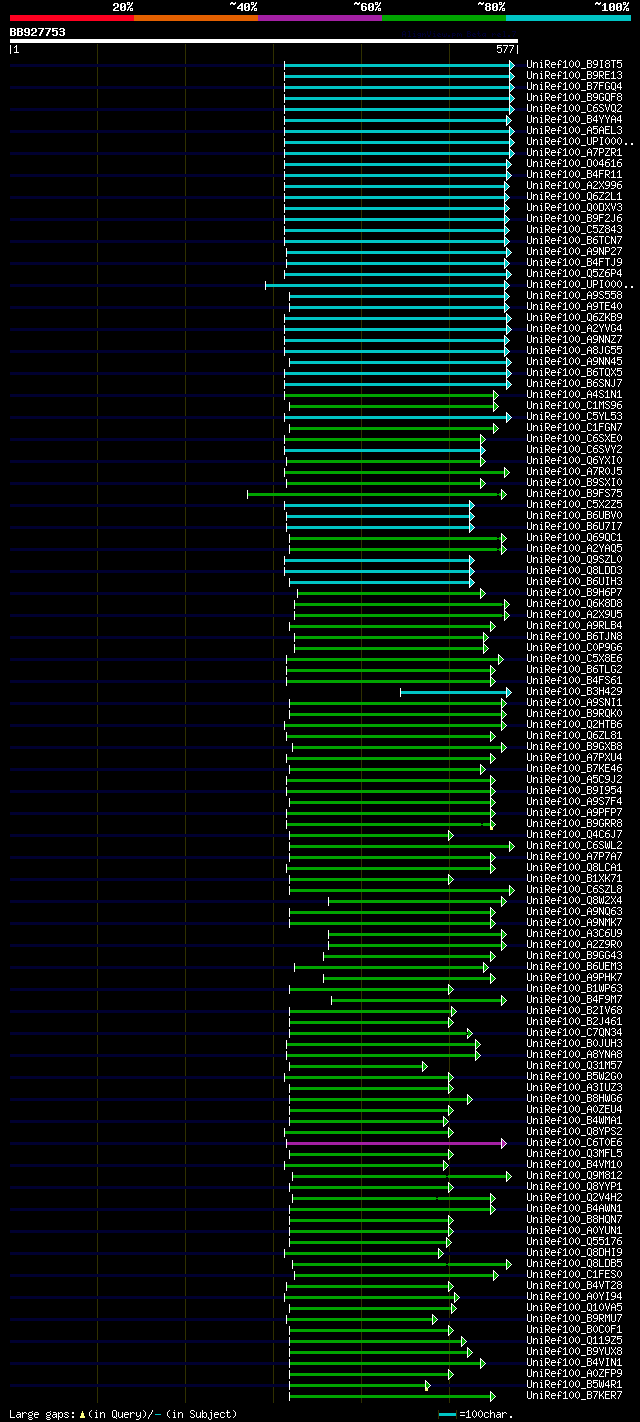Open hit UniRef100_B4FR11
This screenshot has width=640, height=1422.
tap(574, 174)
